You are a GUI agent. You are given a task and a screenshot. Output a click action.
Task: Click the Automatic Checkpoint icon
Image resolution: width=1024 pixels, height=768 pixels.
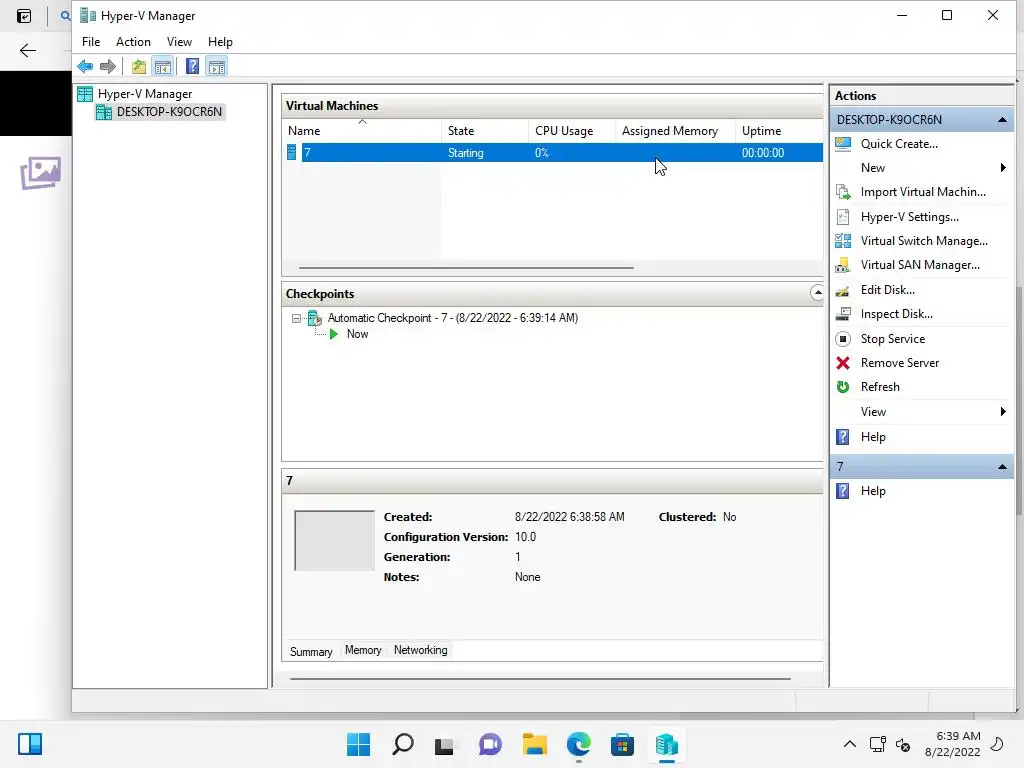315,318
